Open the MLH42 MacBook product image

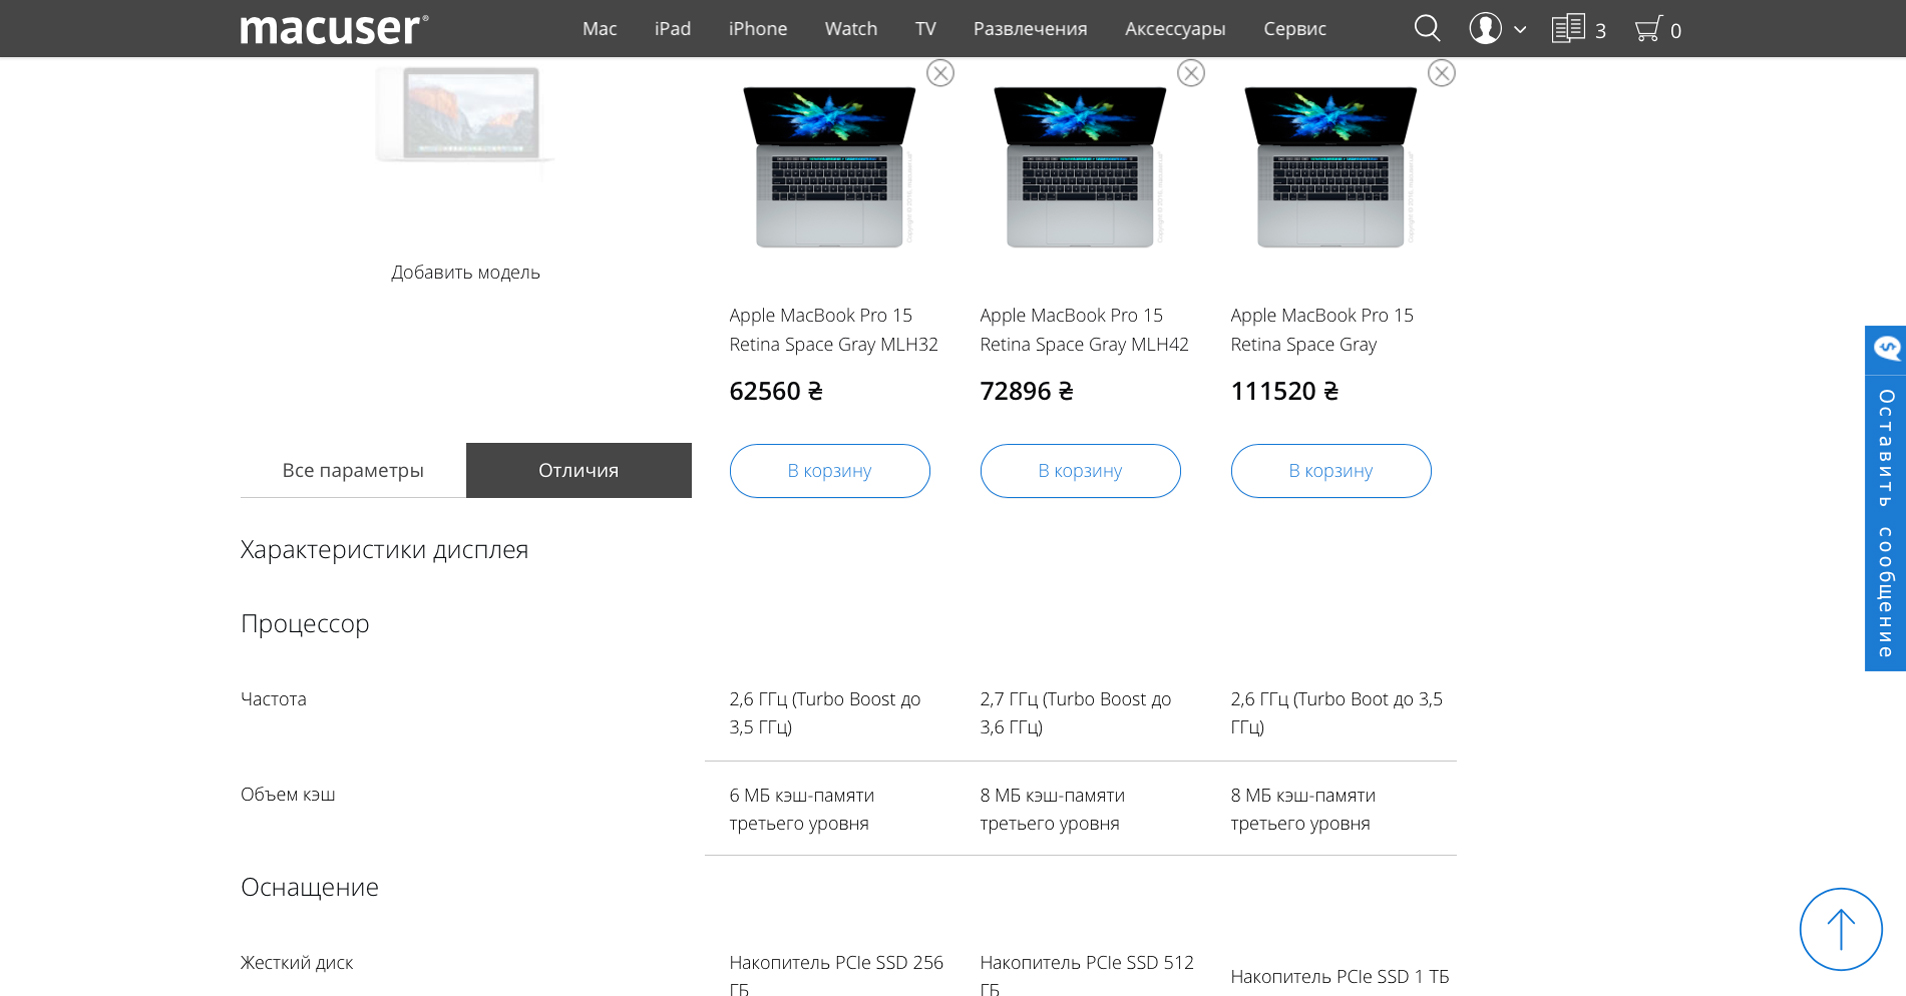click(1080, 166)
